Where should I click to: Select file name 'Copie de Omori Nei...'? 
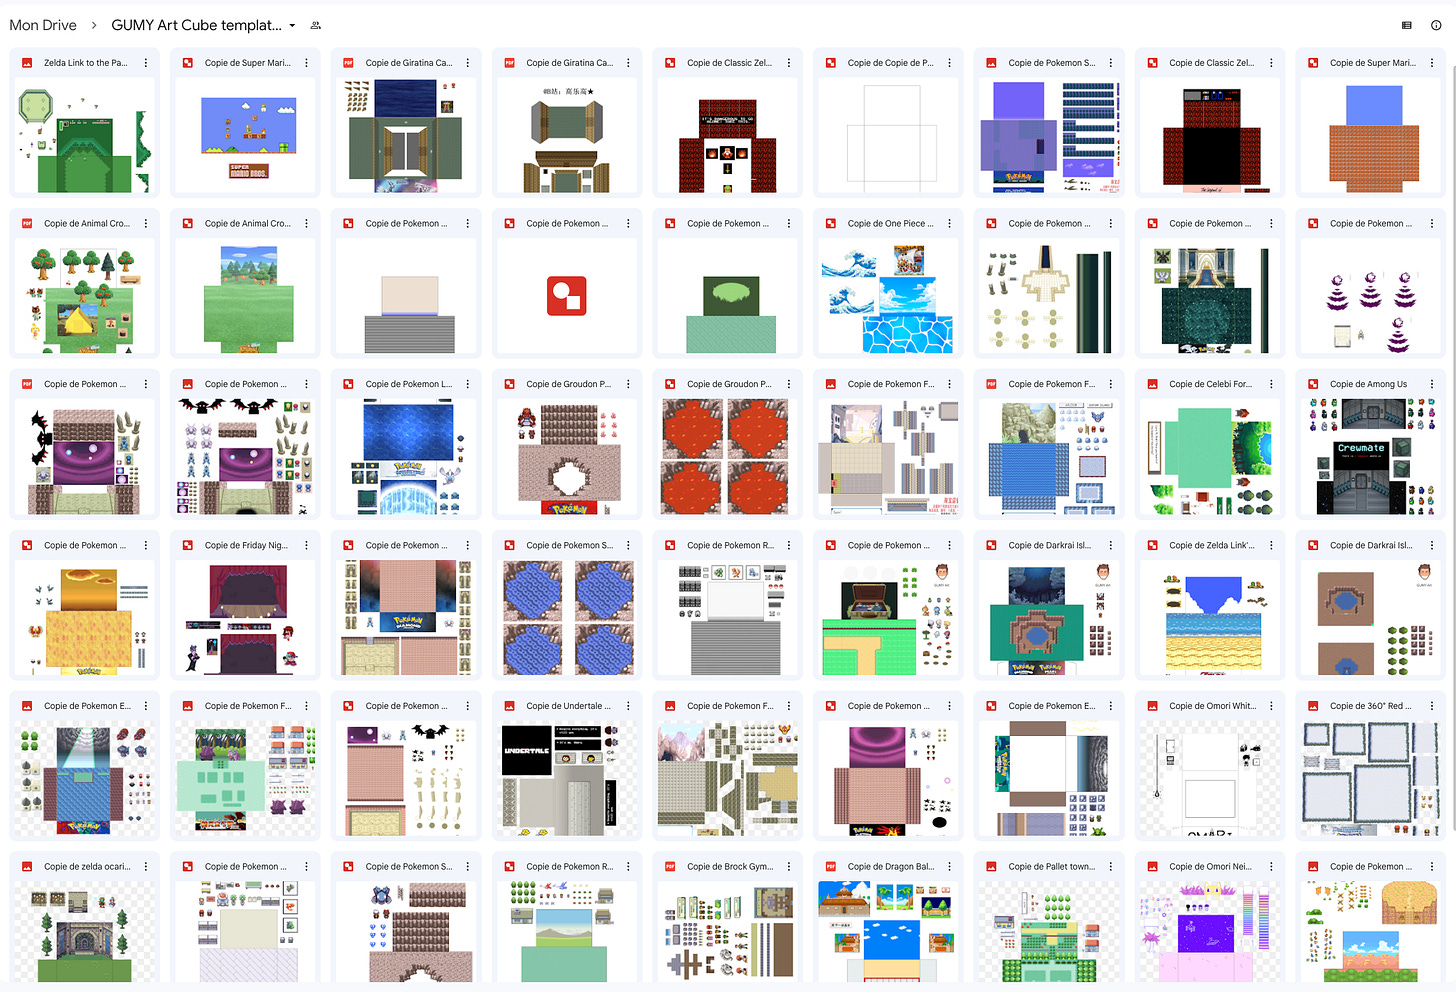[1210, 867]
